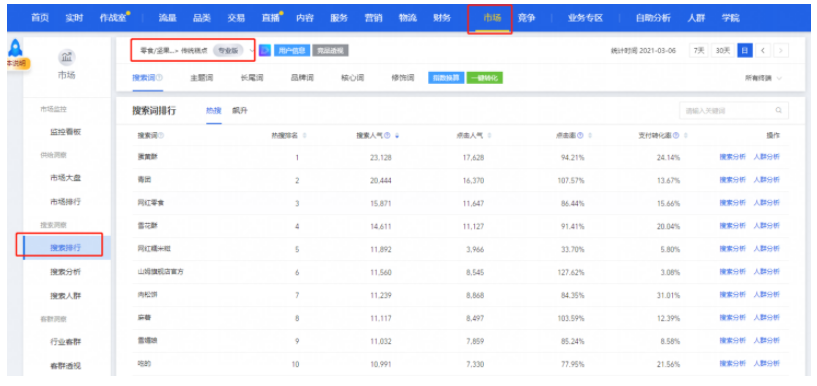Open 业务专区 in top navigation
Image resolution: width=817 pixels, height=386 pixels.
(585, 18)
